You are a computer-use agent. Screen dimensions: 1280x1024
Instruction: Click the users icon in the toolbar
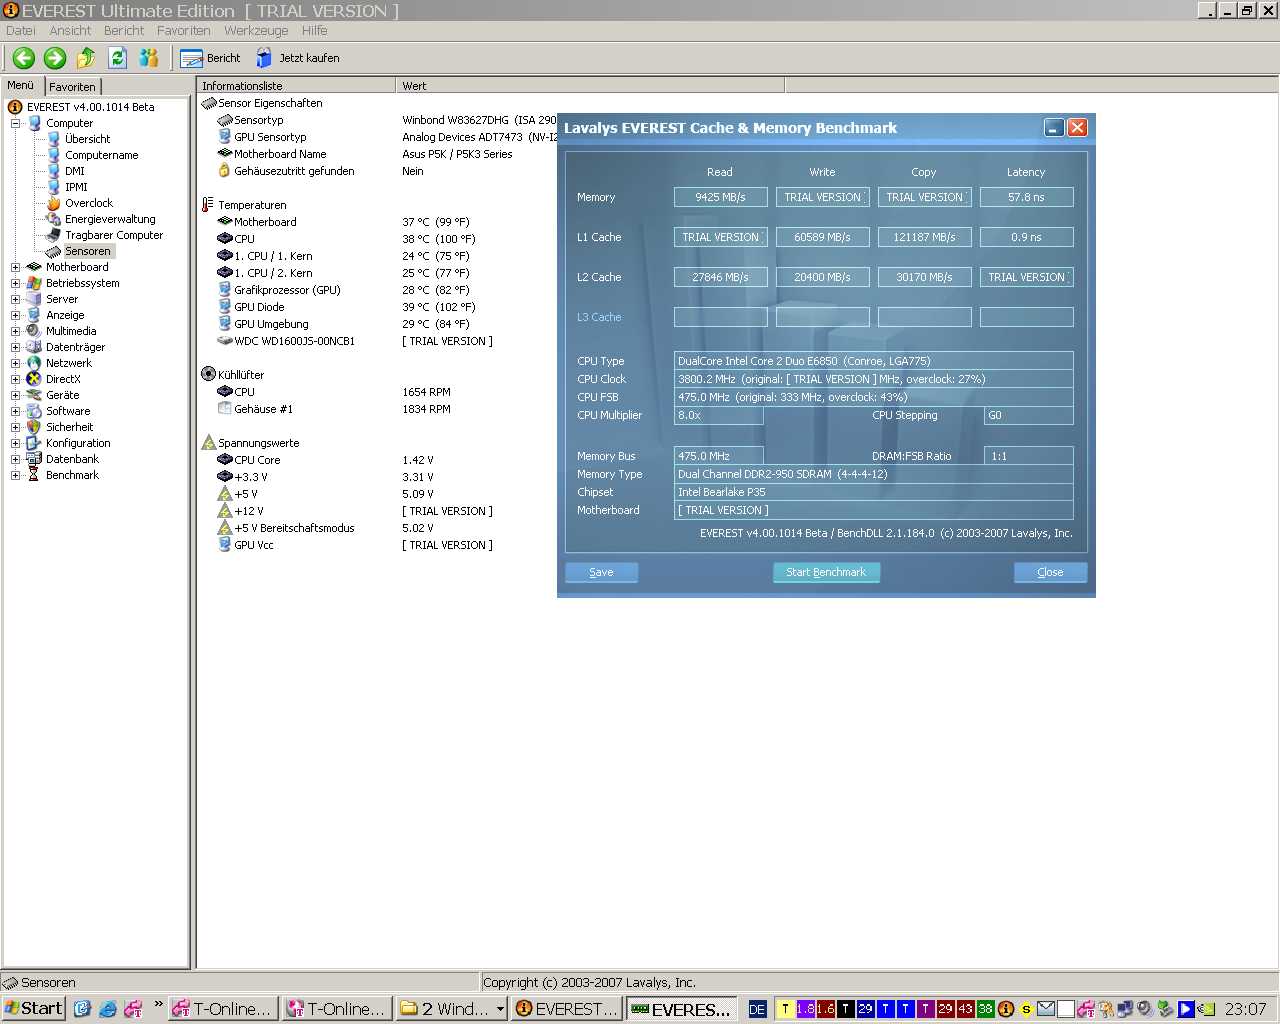coord(149,58)
